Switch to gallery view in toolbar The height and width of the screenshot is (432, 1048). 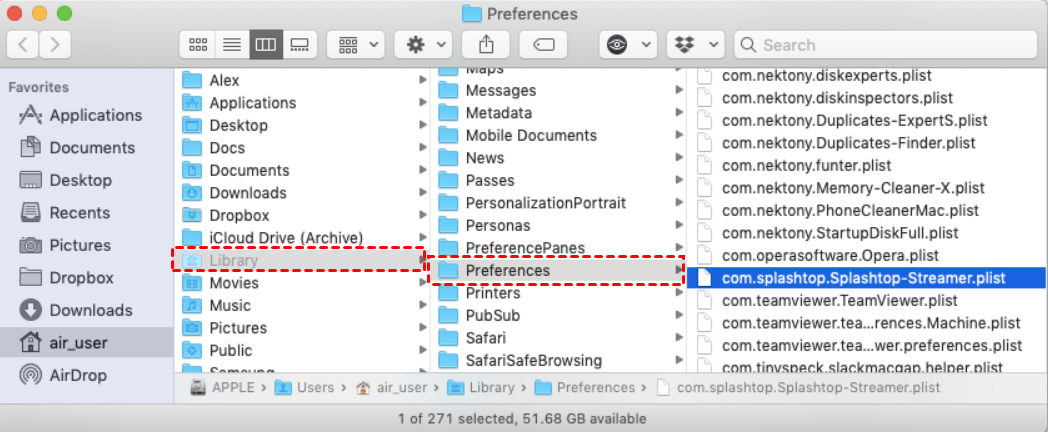tap(298, 45)
